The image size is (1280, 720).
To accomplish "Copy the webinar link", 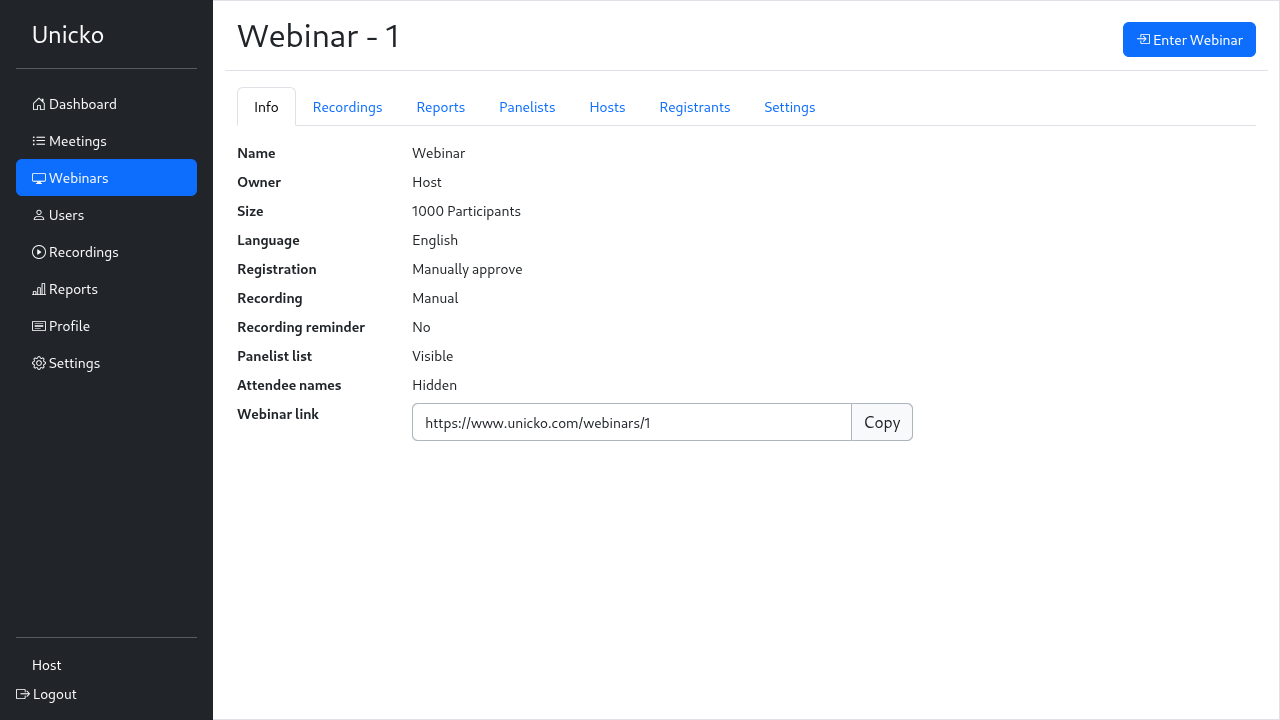I will 882,422.
